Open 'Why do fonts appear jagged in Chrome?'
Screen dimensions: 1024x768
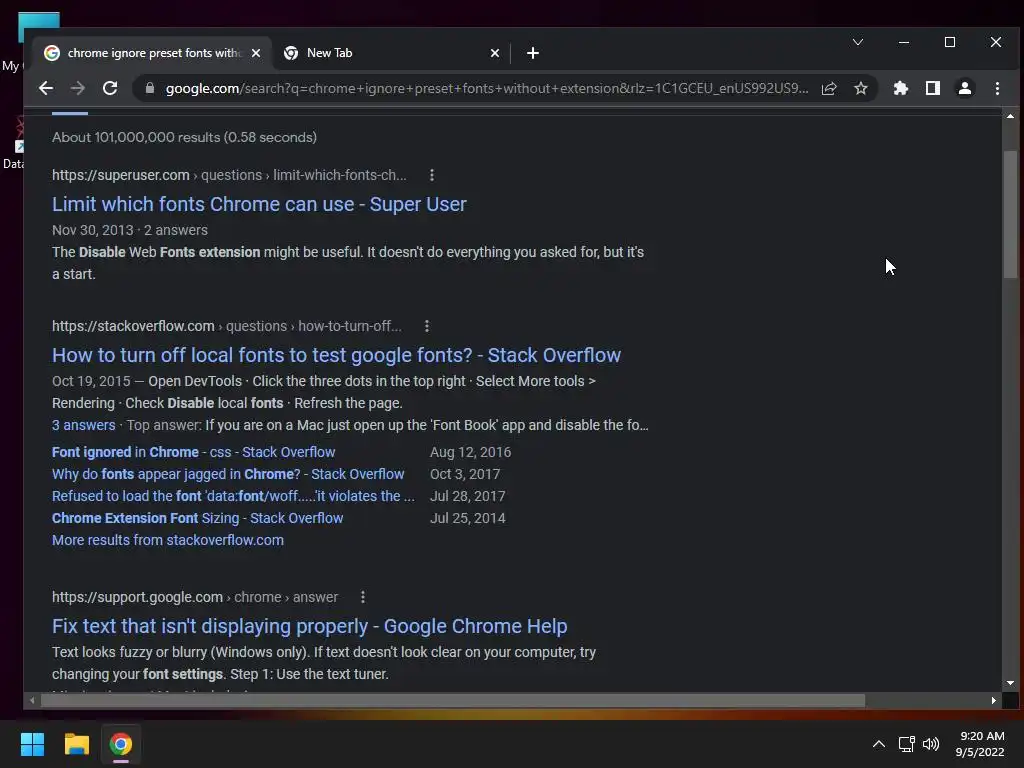point(228,474)
